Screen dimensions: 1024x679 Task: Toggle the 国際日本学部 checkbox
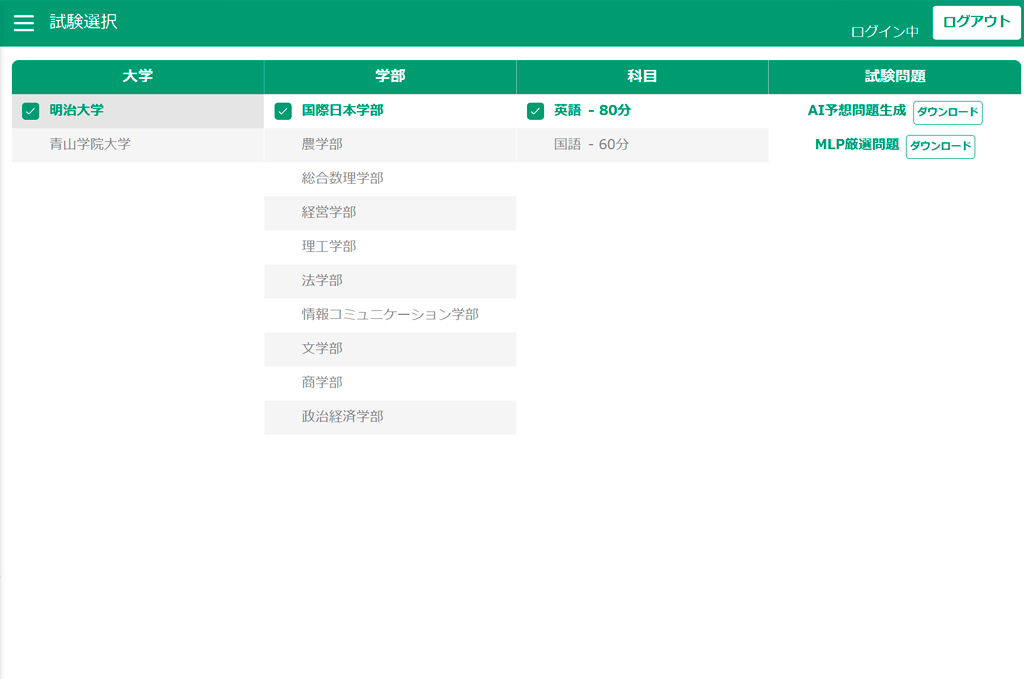pyautogui.click(x=283, y=111)
